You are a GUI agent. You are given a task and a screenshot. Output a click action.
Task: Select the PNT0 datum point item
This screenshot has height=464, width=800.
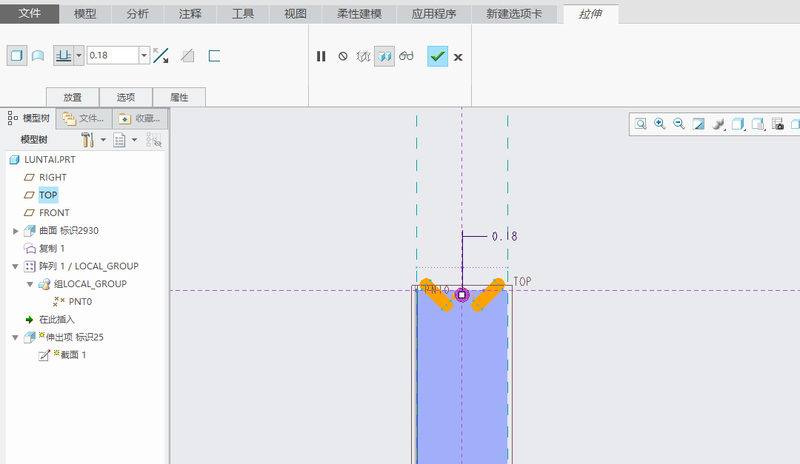[80, 302]
